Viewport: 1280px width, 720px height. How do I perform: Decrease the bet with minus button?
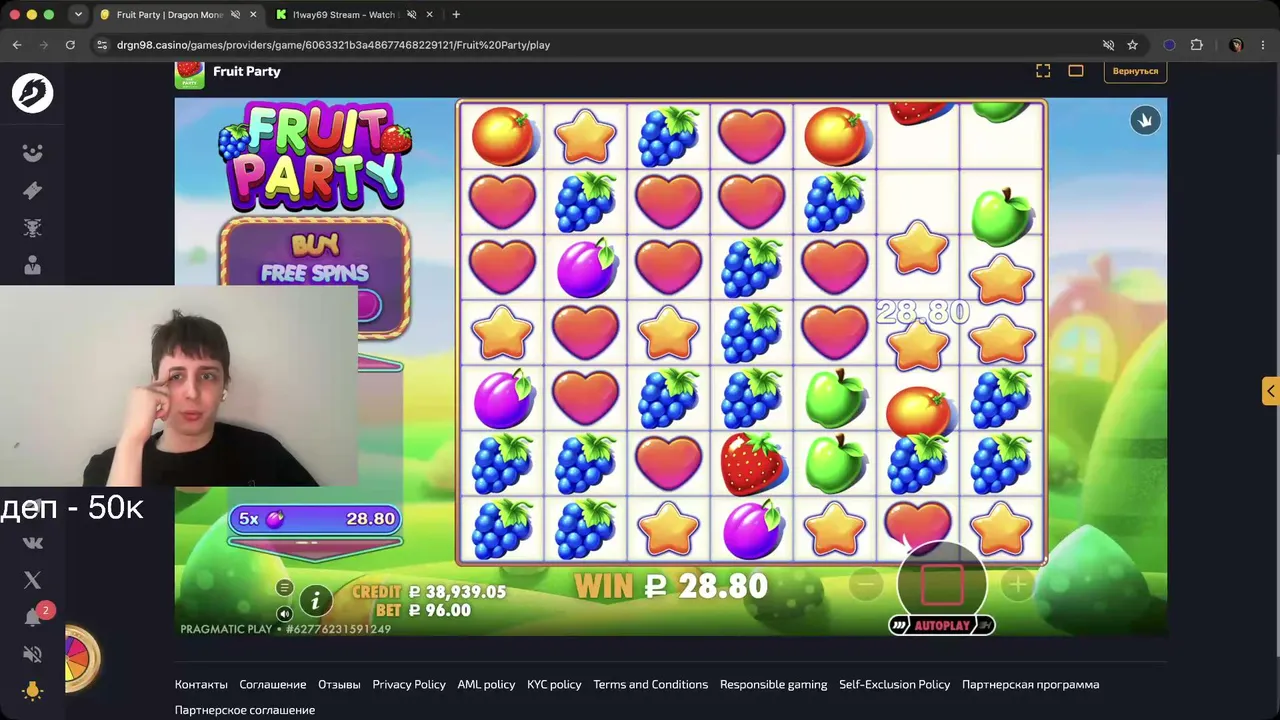pyautogui.click(x=867, y=585)
